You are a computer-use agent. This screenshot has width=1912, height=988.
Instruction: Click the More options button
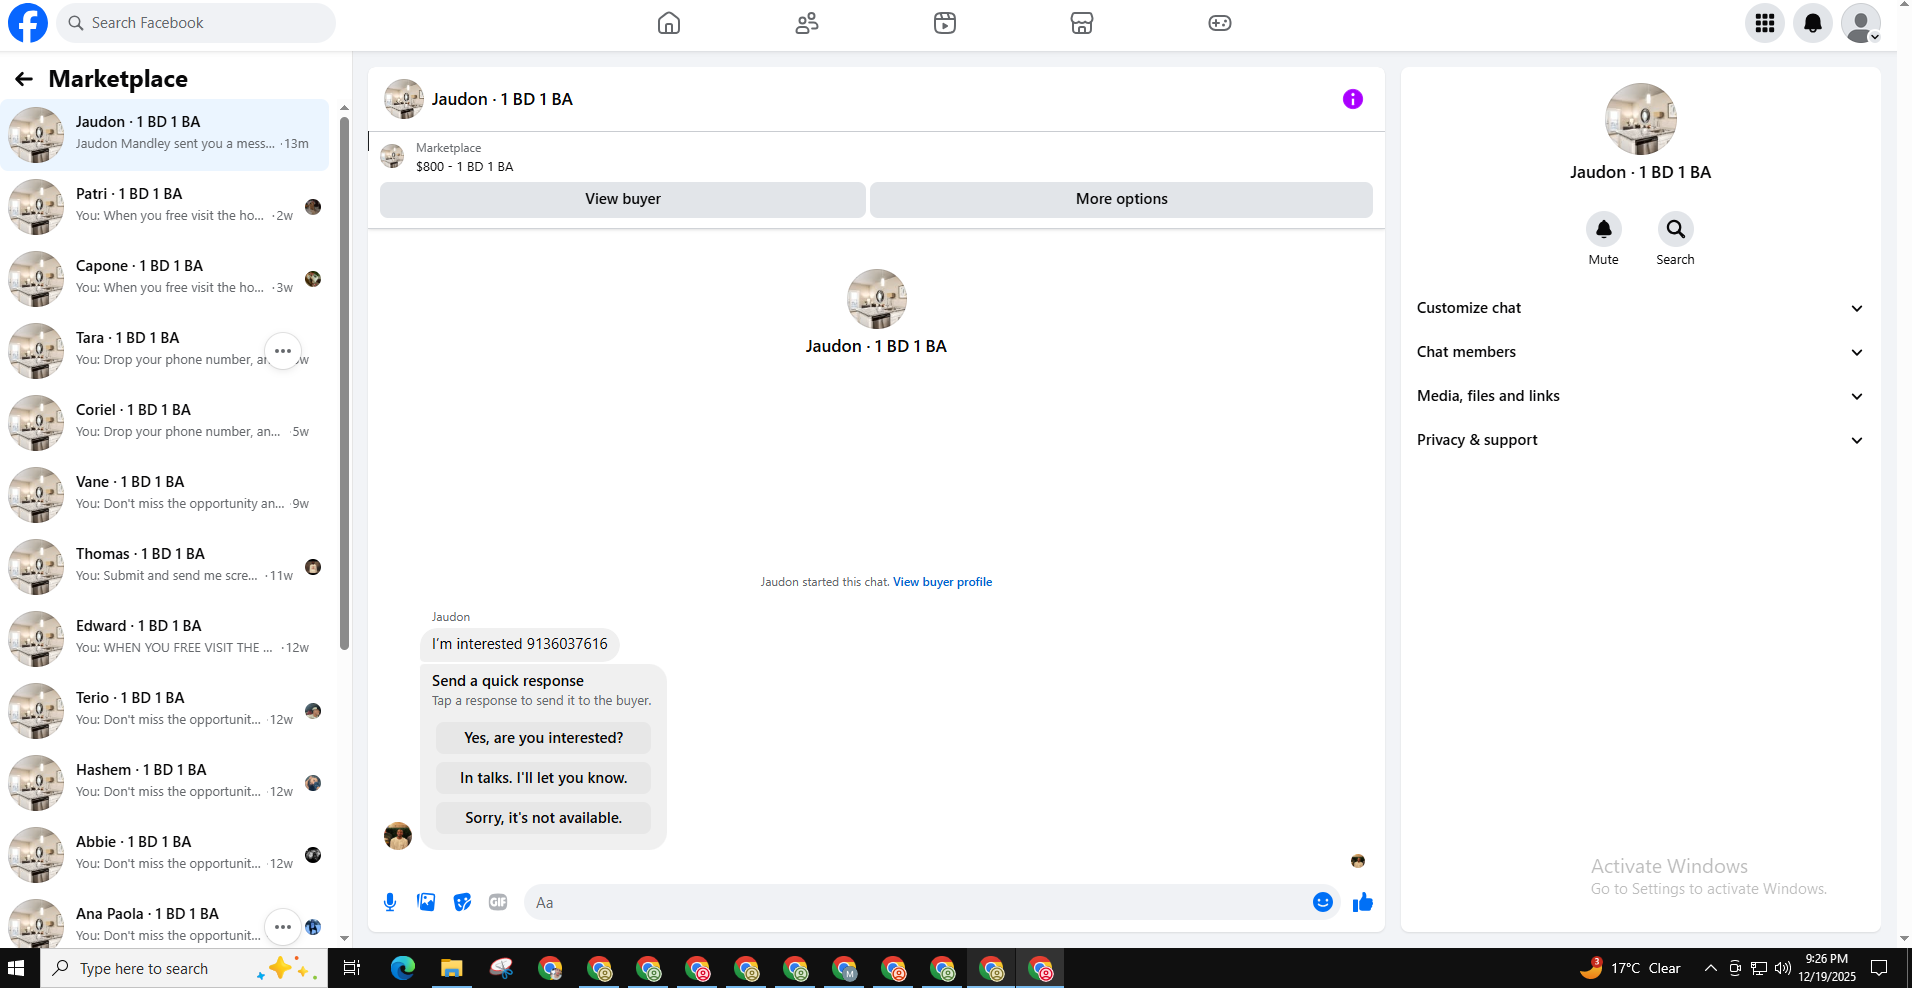click(1121, 199)
